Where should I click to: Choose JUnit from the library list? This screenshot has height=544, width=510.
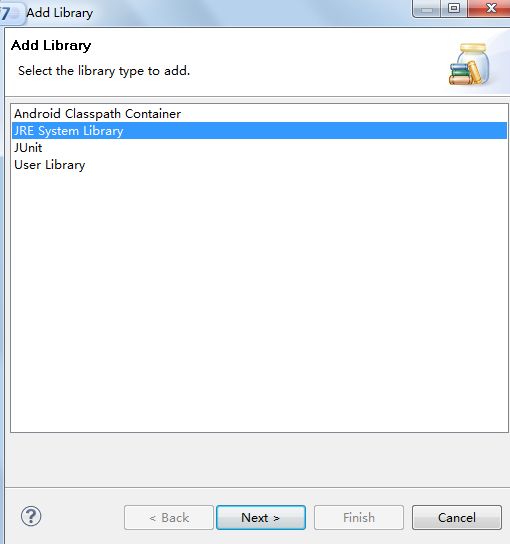[260, 148]
